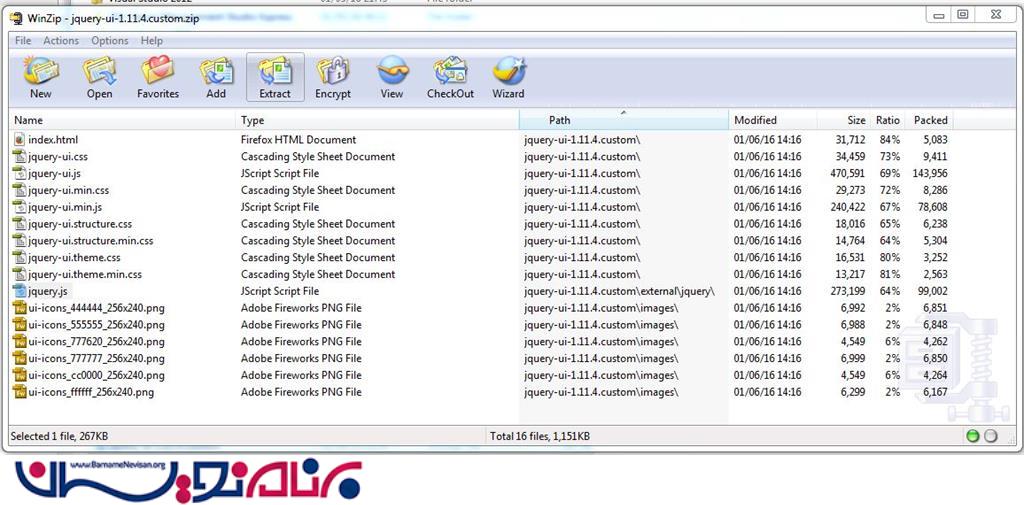Sort by the Modified column header
Screen dimensions: 1024x505
(x=773, y=120)
